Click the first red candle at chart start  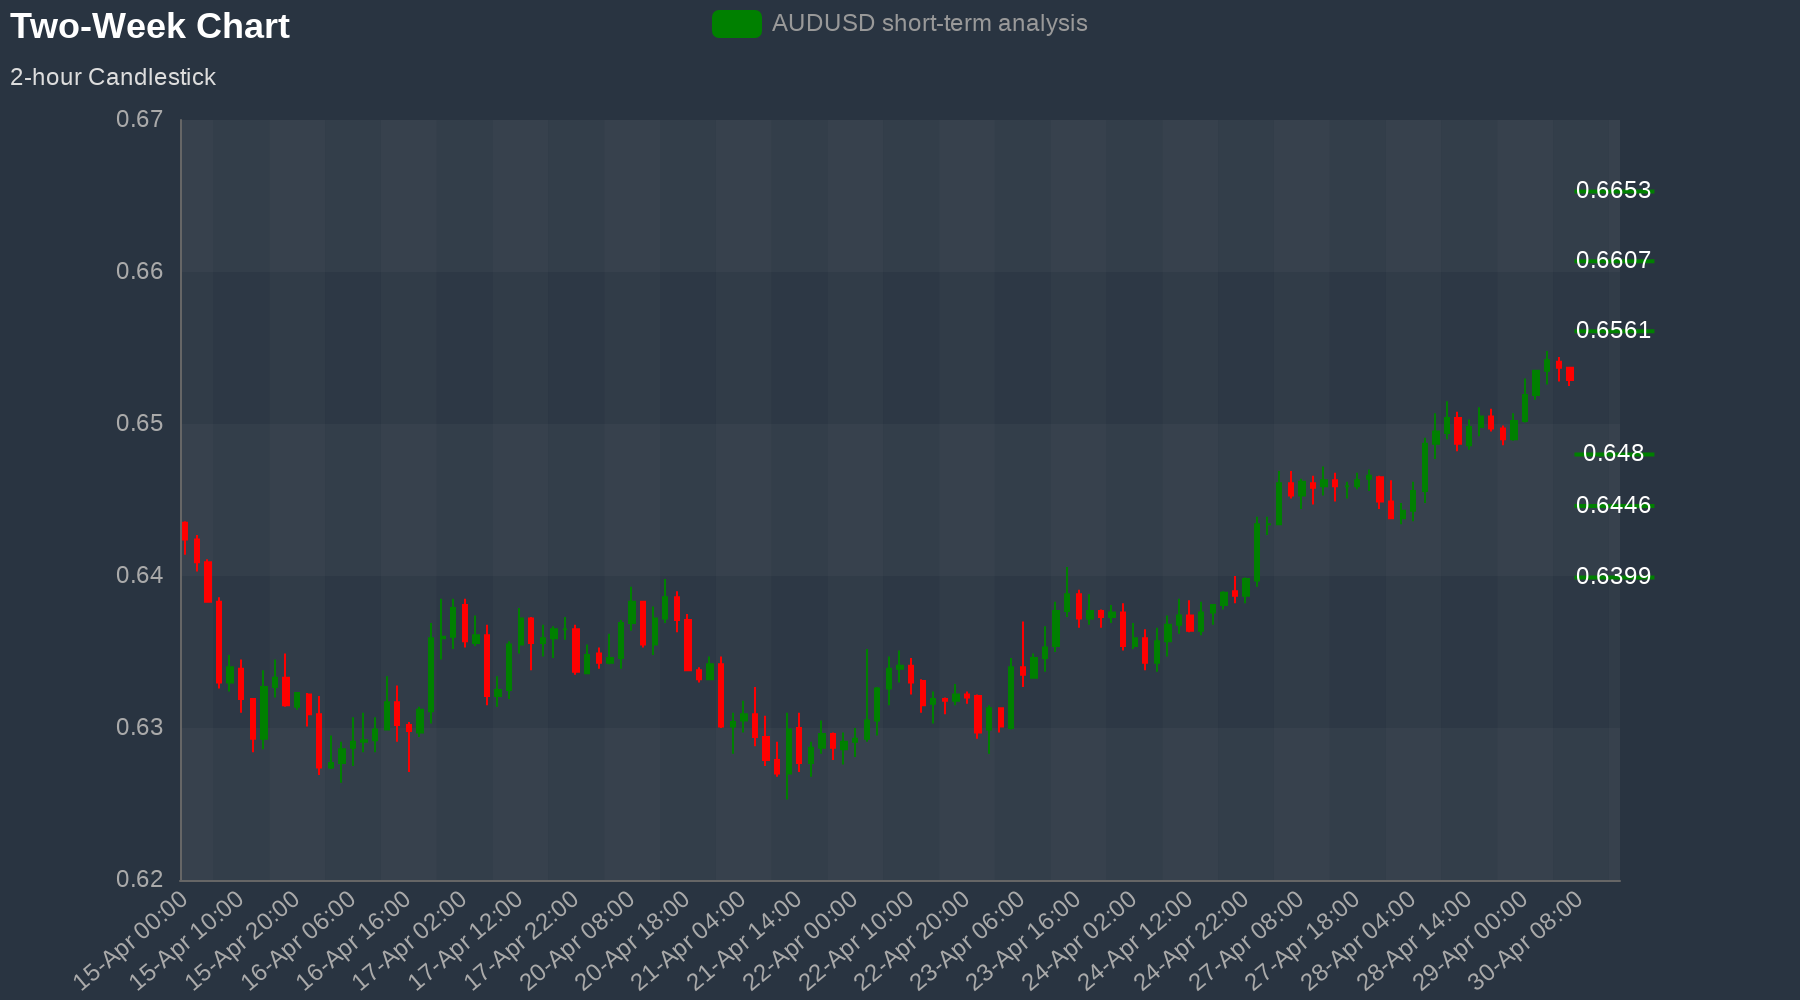(185, 530)
